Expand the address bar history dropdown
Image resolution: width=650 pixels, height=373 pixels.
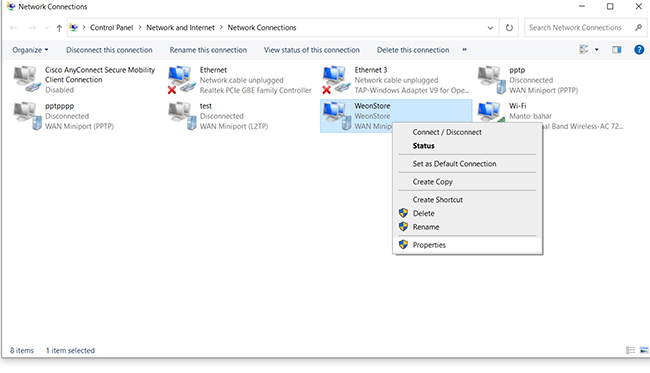tap(490, 28)
